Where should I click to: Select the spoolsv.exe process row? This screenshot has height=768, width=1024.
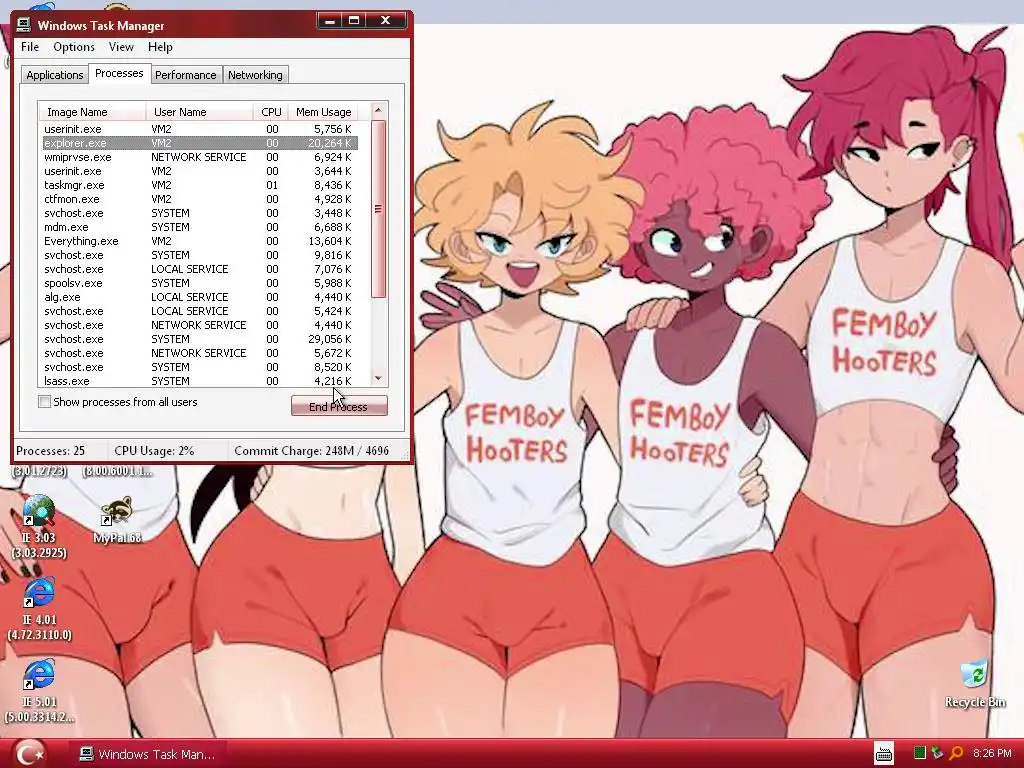coord(200,283)
